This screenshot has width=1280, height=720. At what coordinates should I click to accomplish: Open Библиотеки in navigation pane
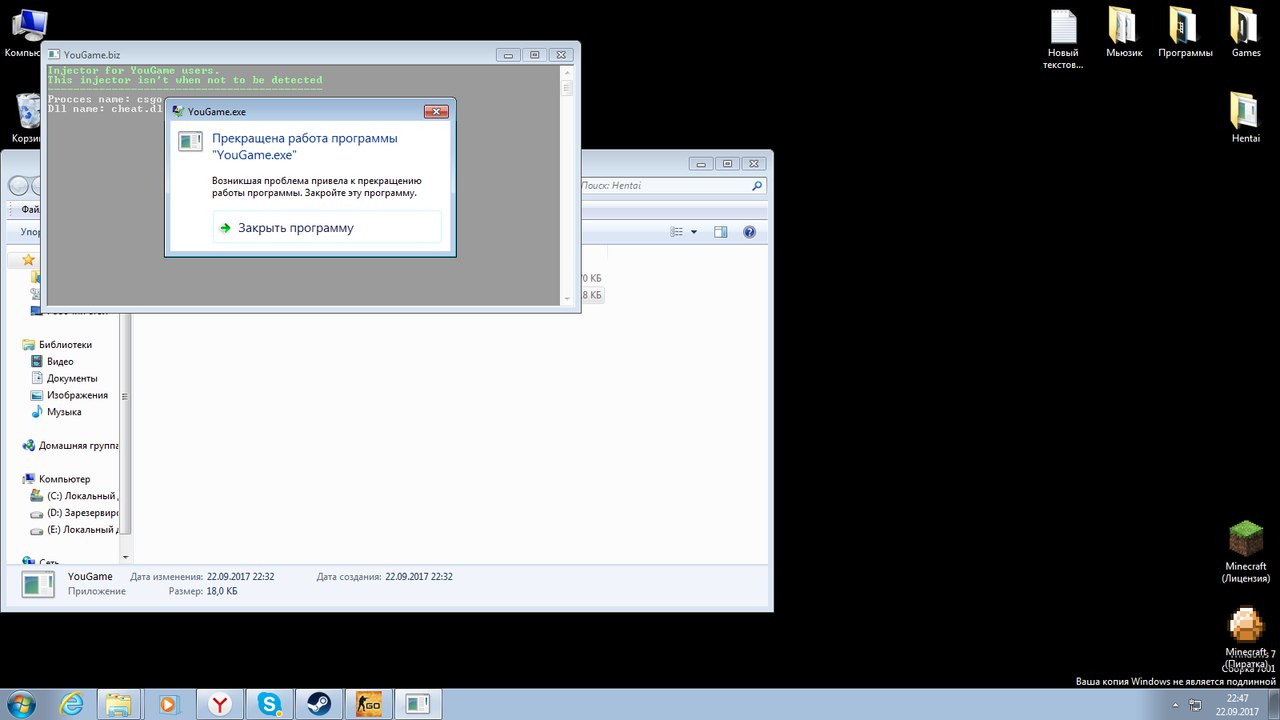click(x=65, y=345)
